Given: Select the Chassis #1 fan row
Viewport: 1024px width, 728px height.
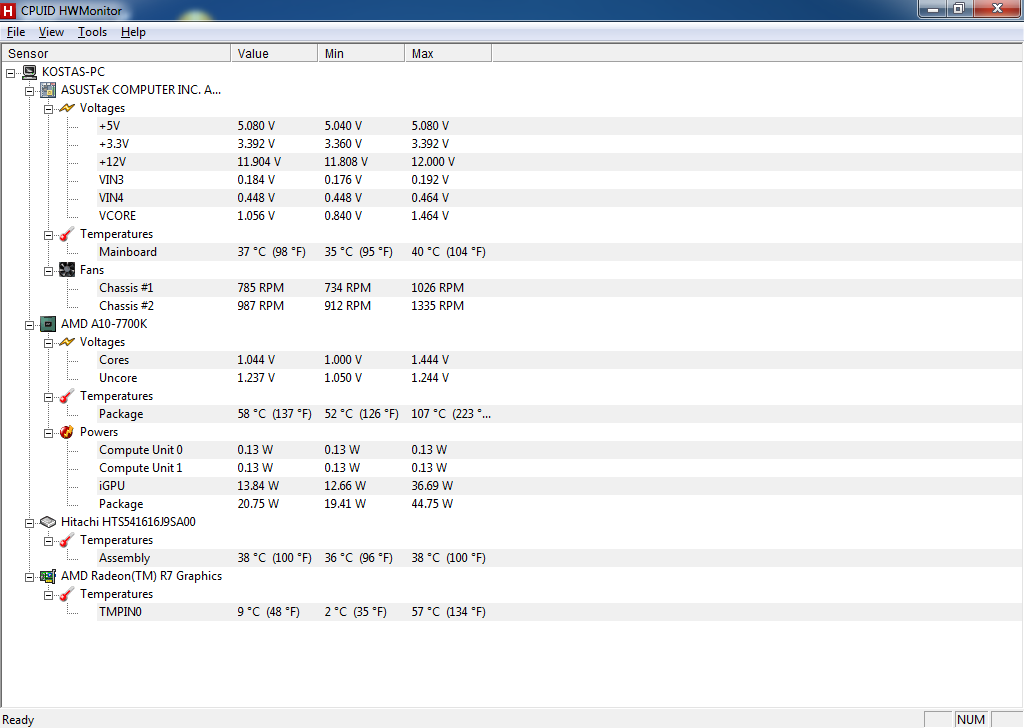Looking at the screenshot, I should pyautogui.click(x=560, y=288).
